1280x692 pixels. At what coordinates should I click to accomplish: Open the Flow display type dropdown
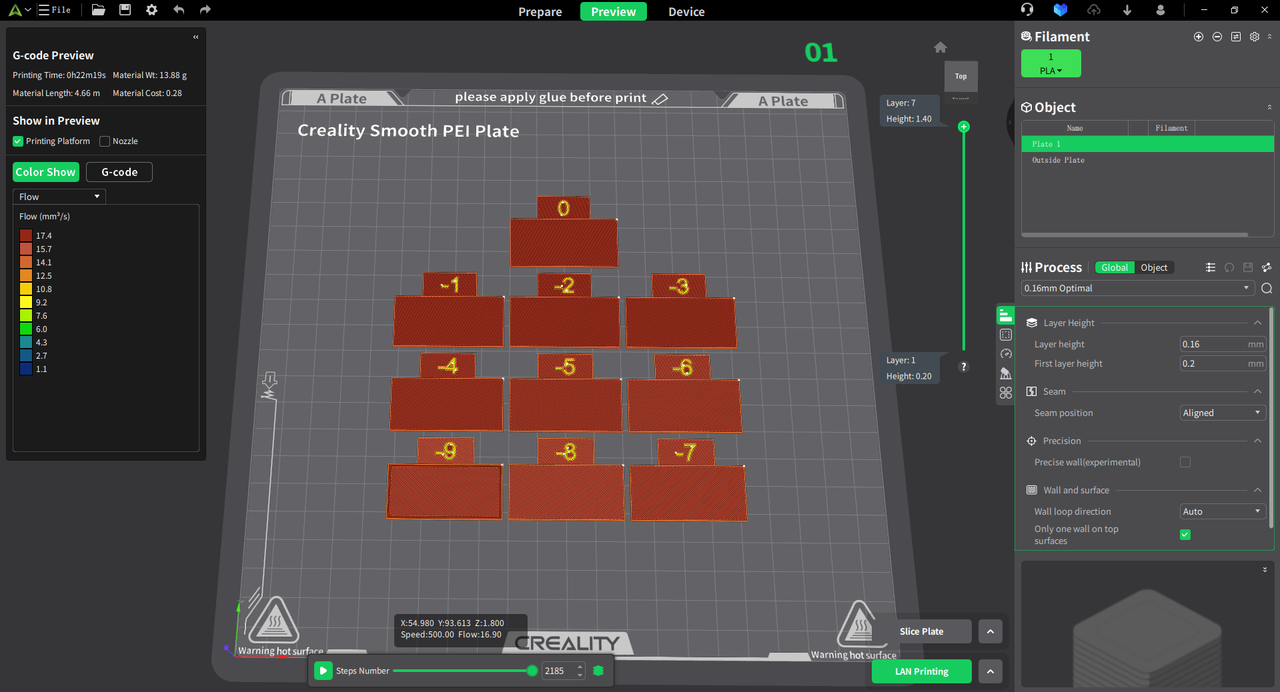coord(59,197)
